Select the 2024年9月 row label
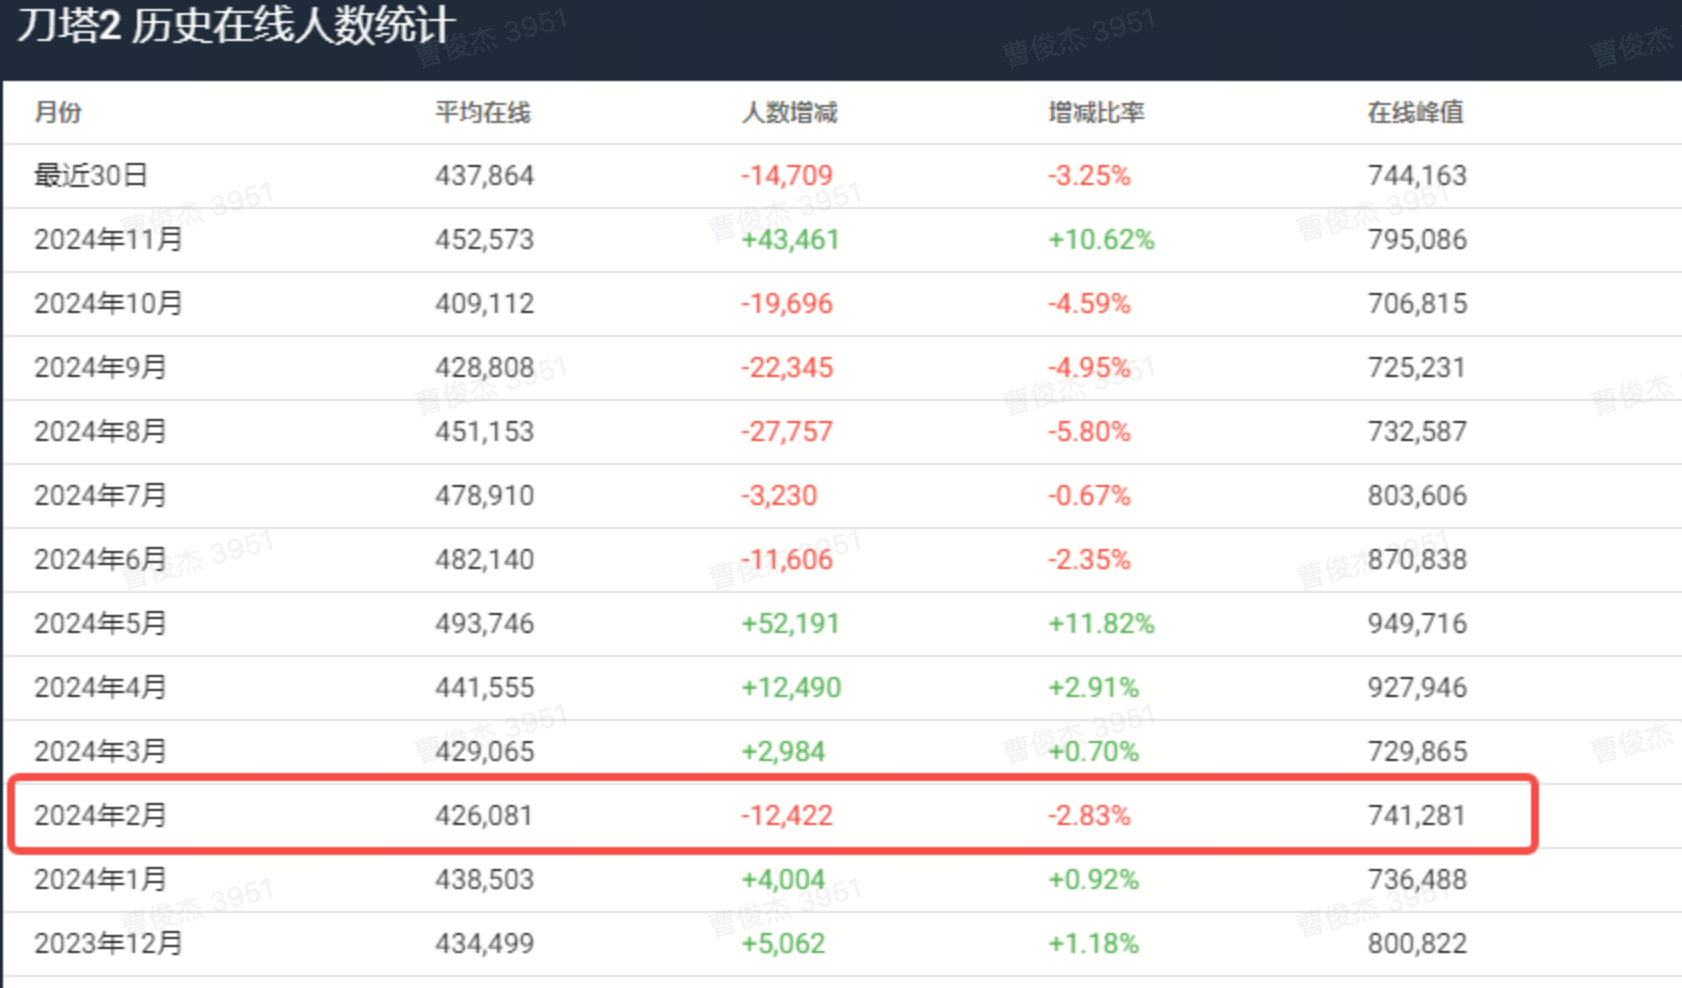 point(100,368)
